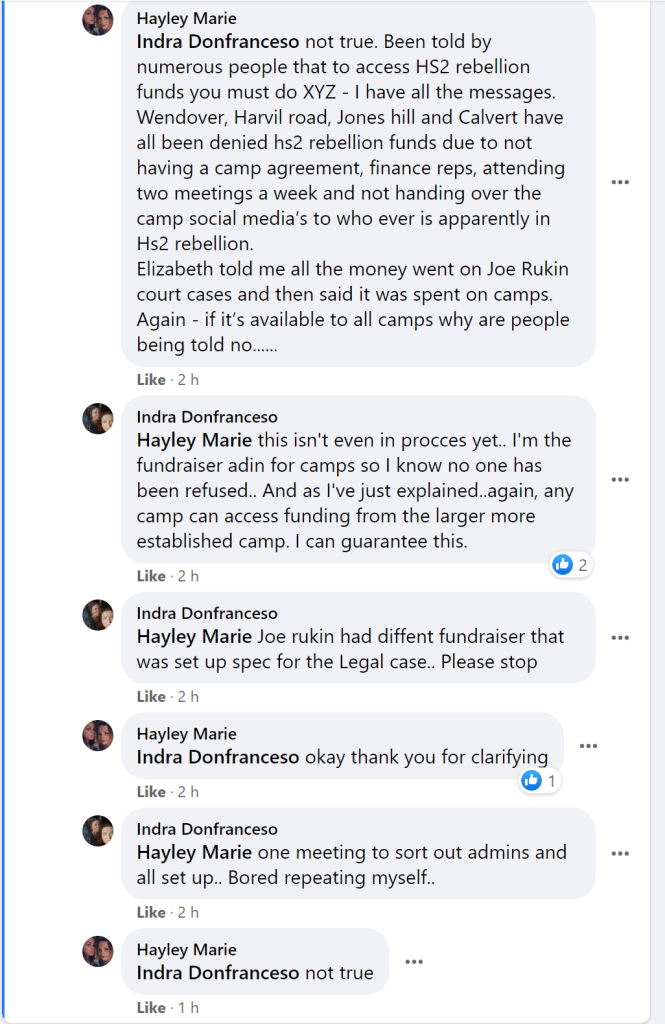
Task: Open options for "Joe rukin had diffent fundraiser" comment
Action: [620, 638]
